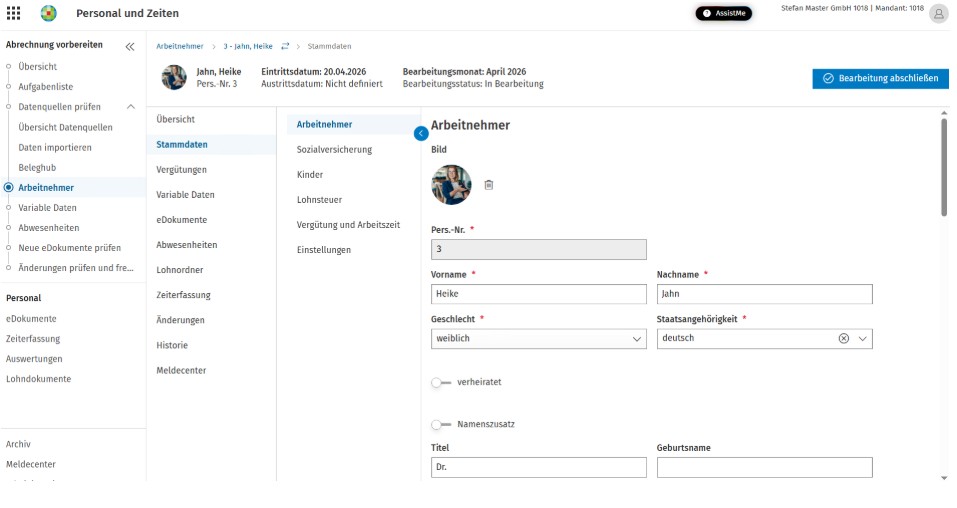957x508 pixels.
Task: Collapse the Datenquellen prüfen section
Action: pyautogui.click(x=131, y=106)
